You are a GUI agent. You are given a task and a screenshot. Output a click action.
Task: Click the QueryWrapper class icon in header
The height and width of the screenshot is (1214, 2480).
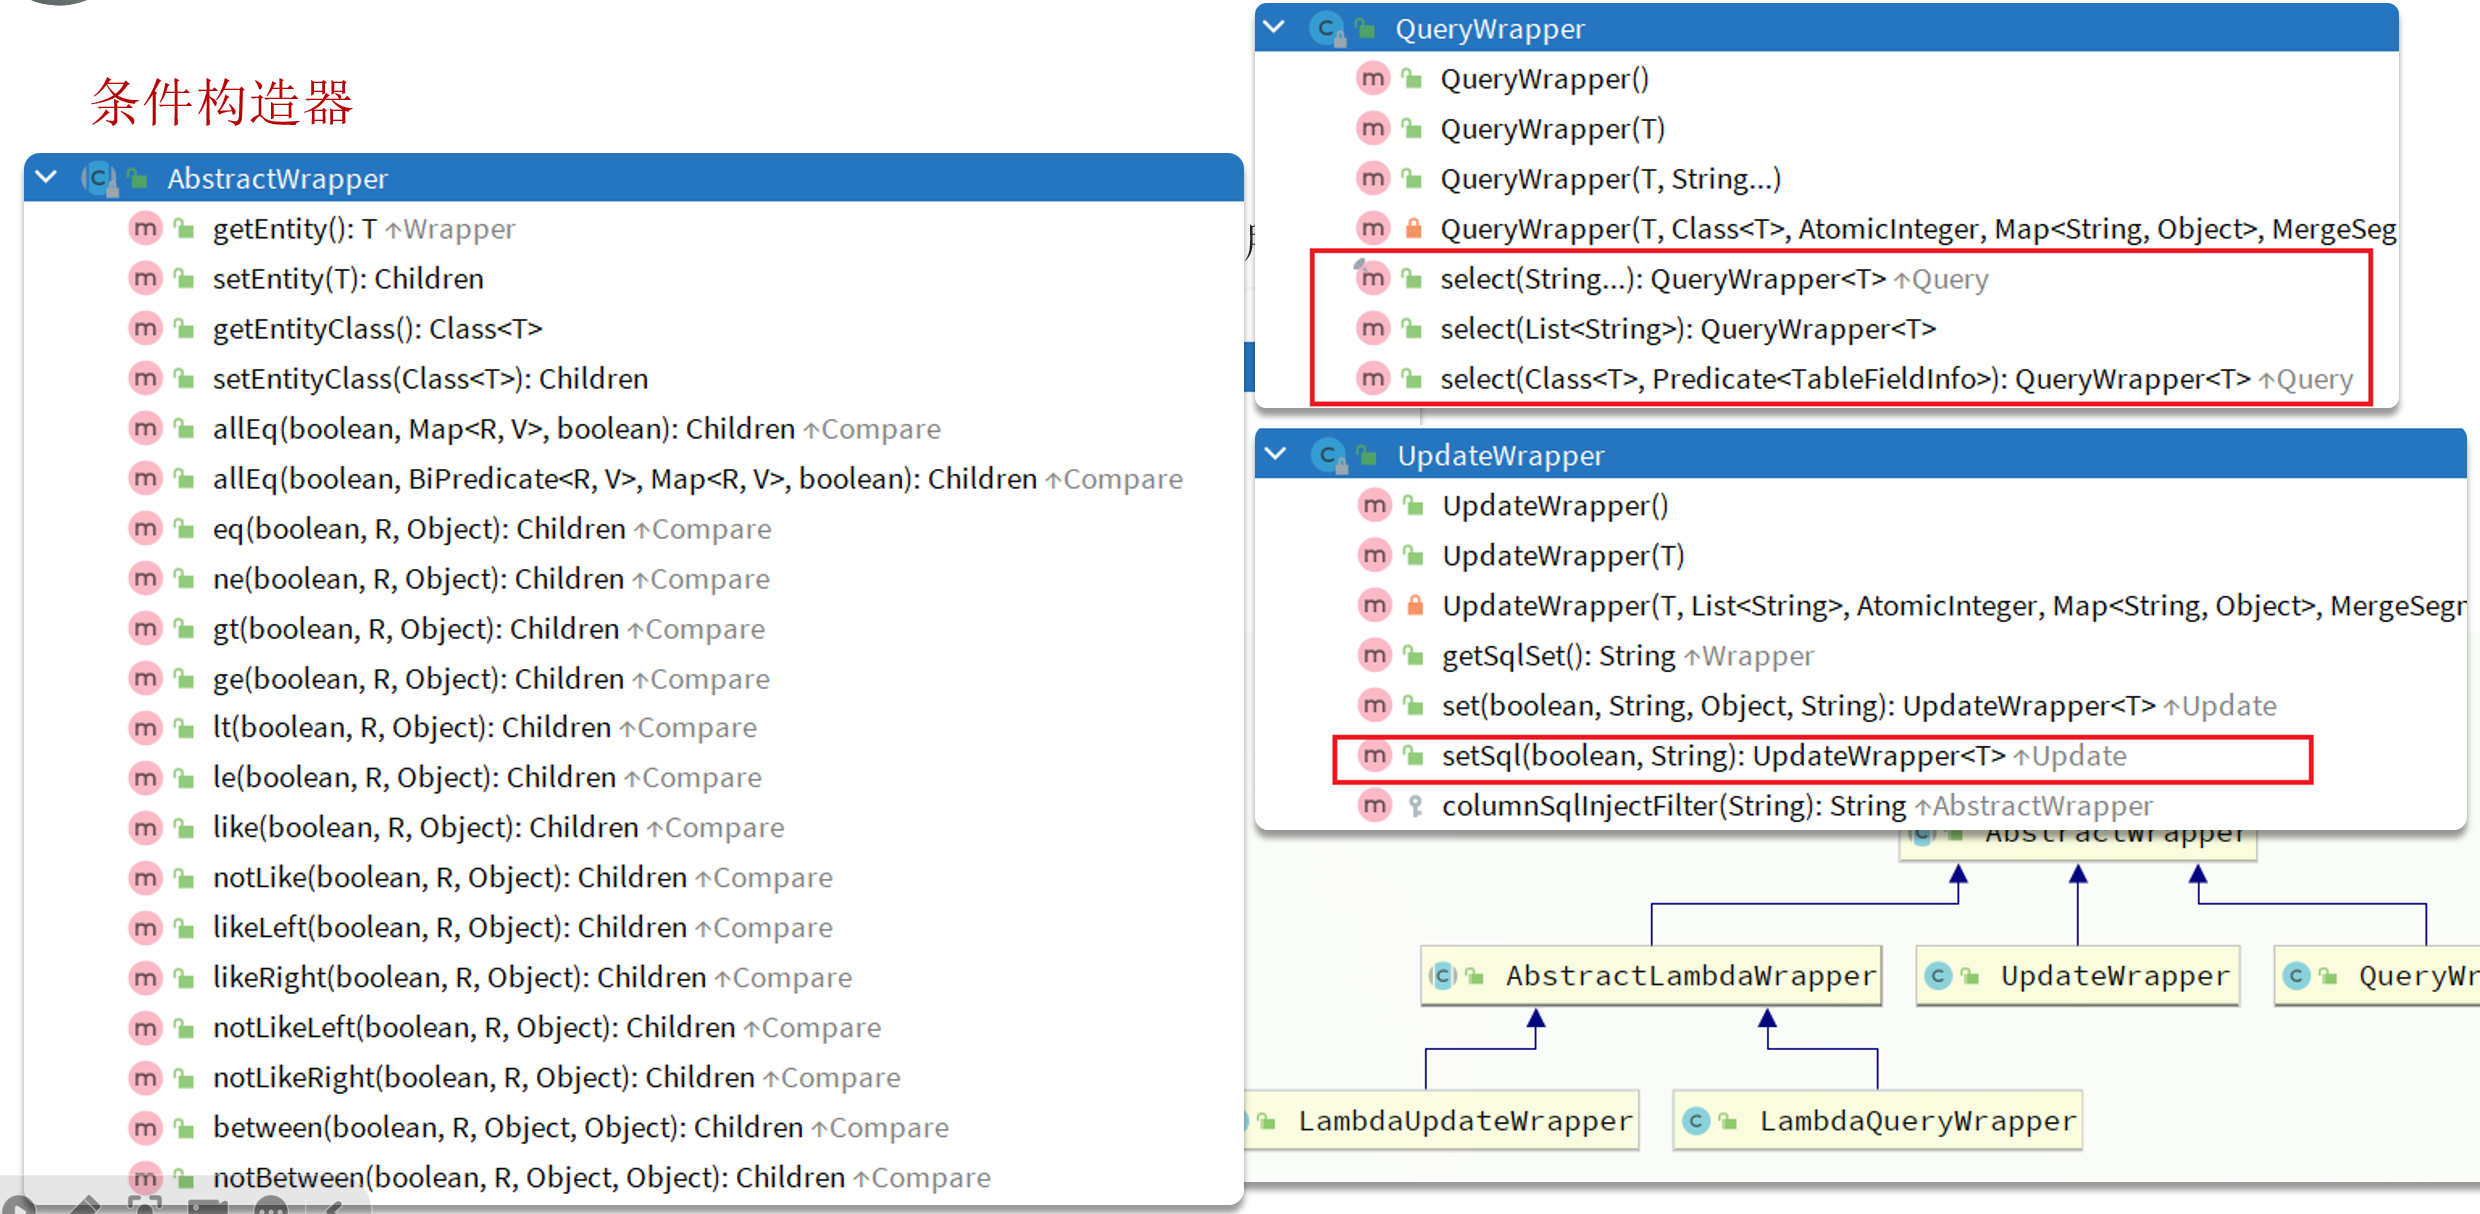pos(1327,29)
